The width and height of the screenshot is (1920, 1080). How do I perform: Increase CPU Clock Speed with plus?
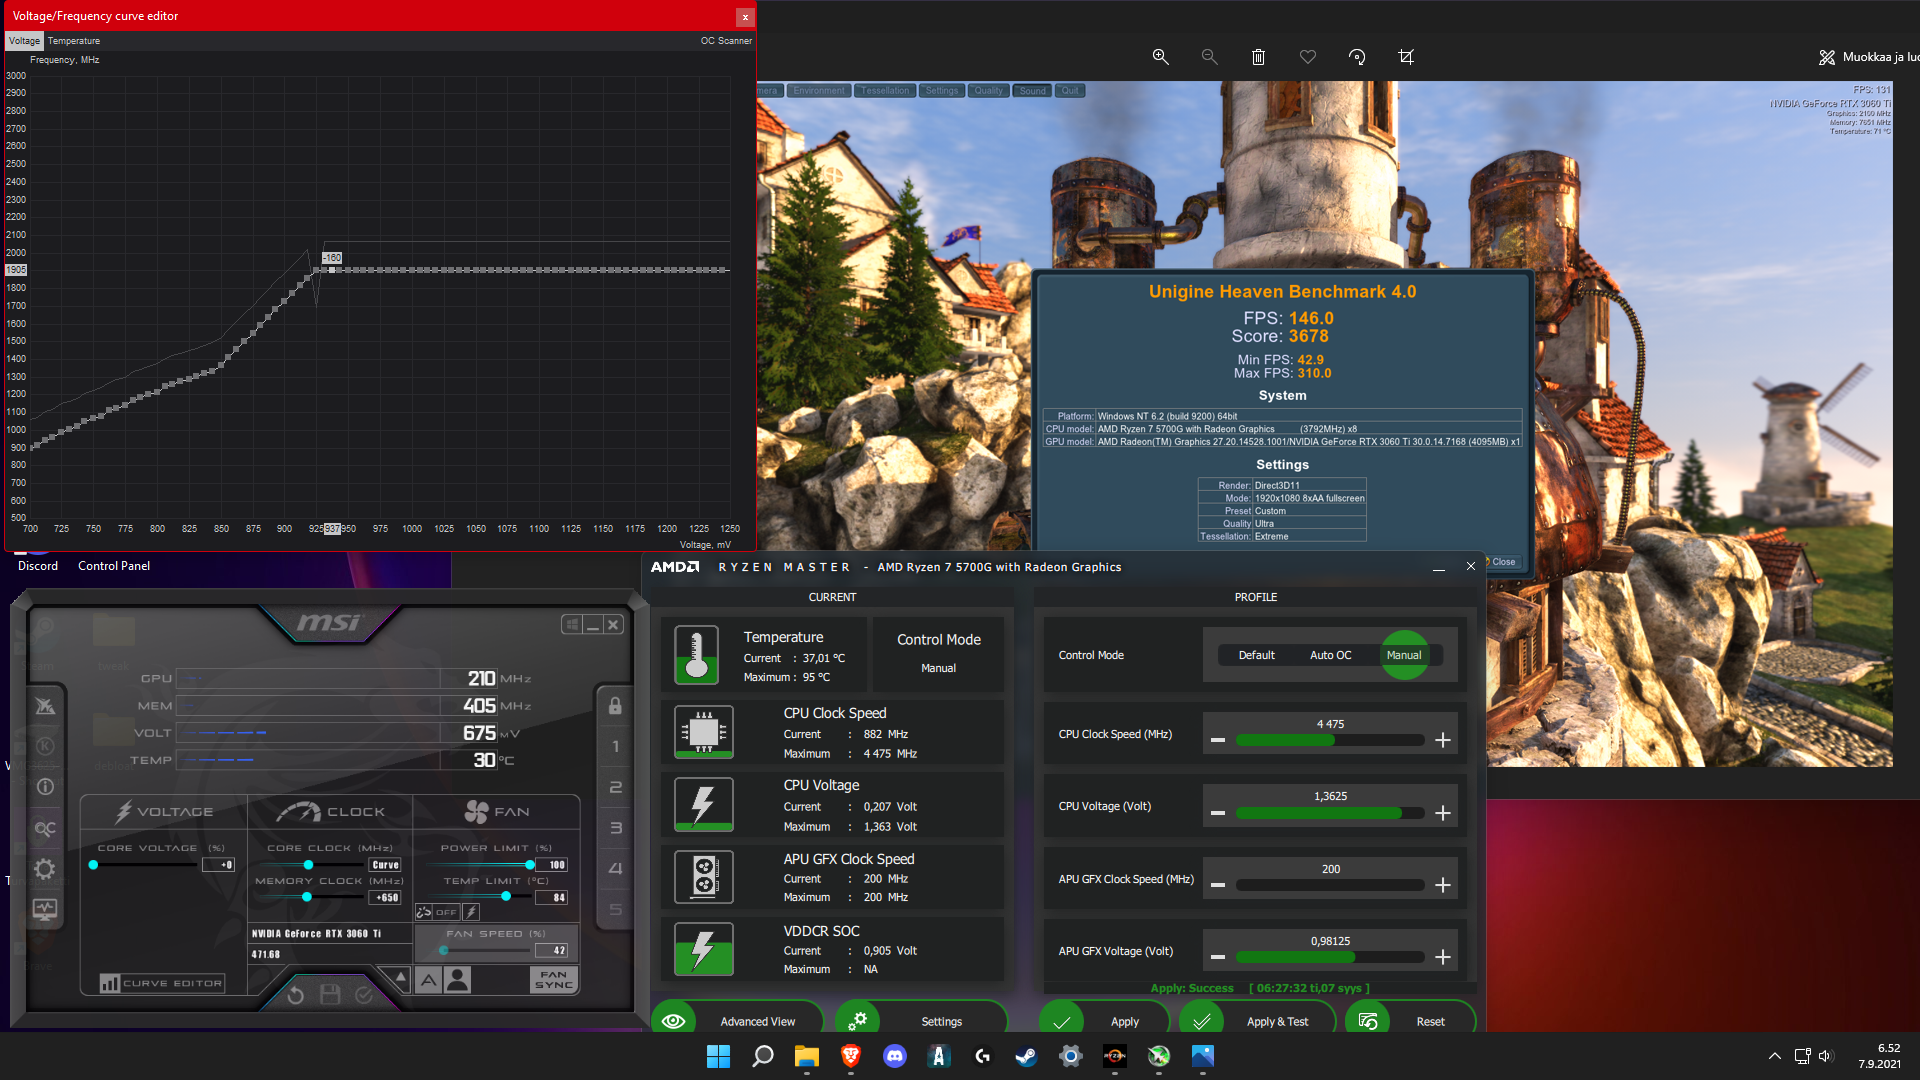point(1442,740)
